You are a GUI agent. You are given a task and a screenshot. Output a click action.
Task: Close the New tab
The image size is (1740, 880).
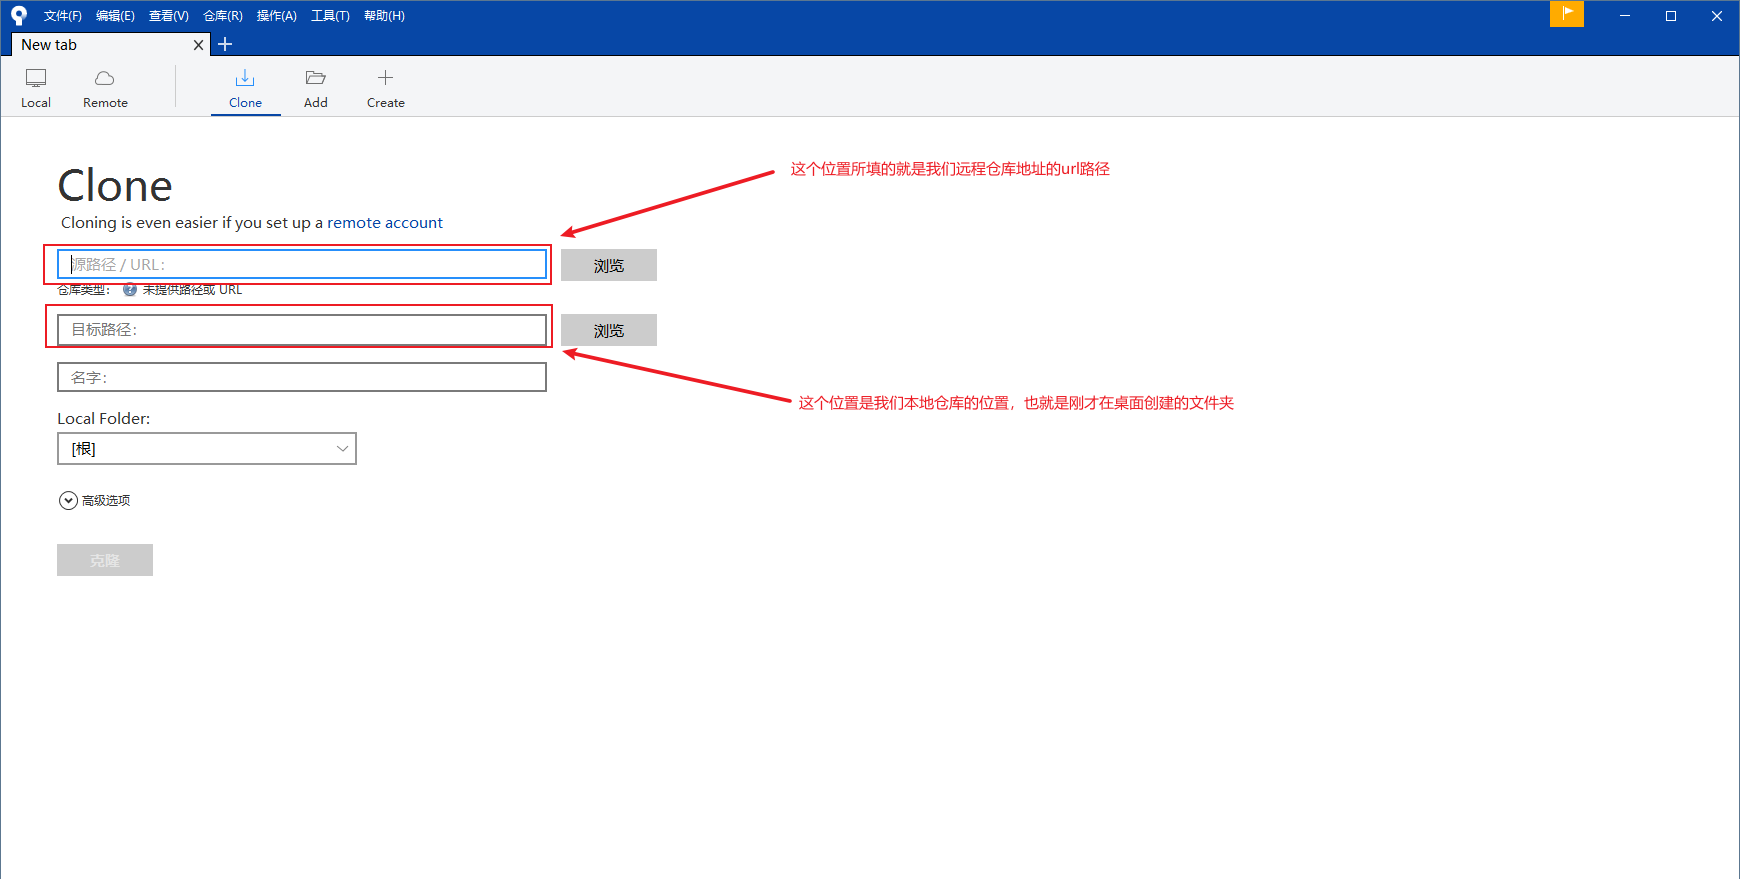tap(198, 45)
